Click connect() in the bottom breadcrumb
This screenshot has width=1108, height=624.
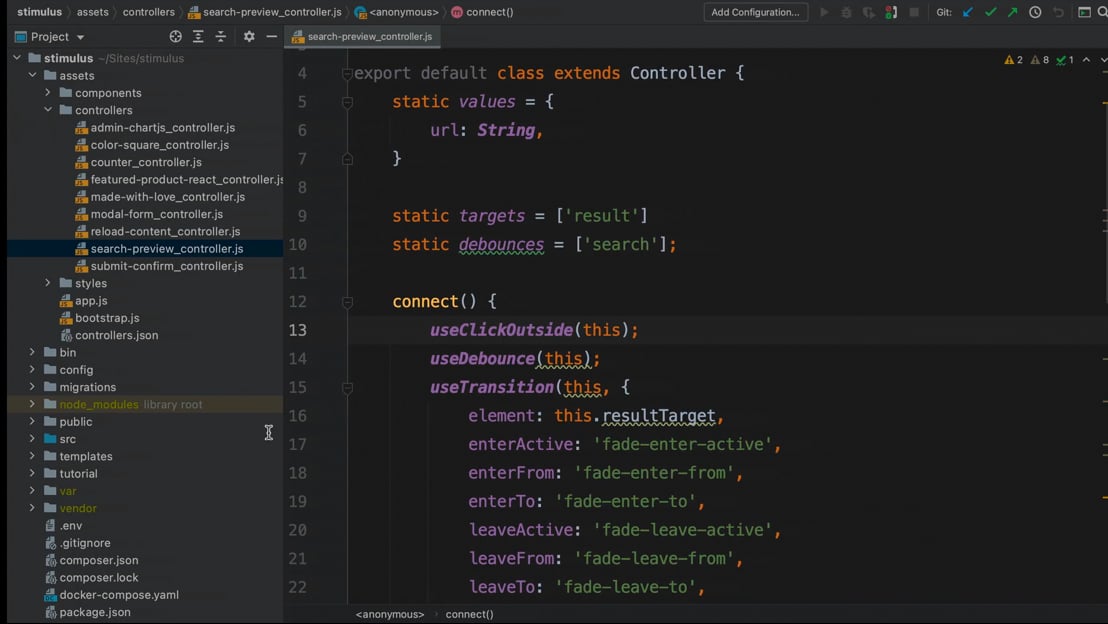pyautogui.click(x=469, y=614)
